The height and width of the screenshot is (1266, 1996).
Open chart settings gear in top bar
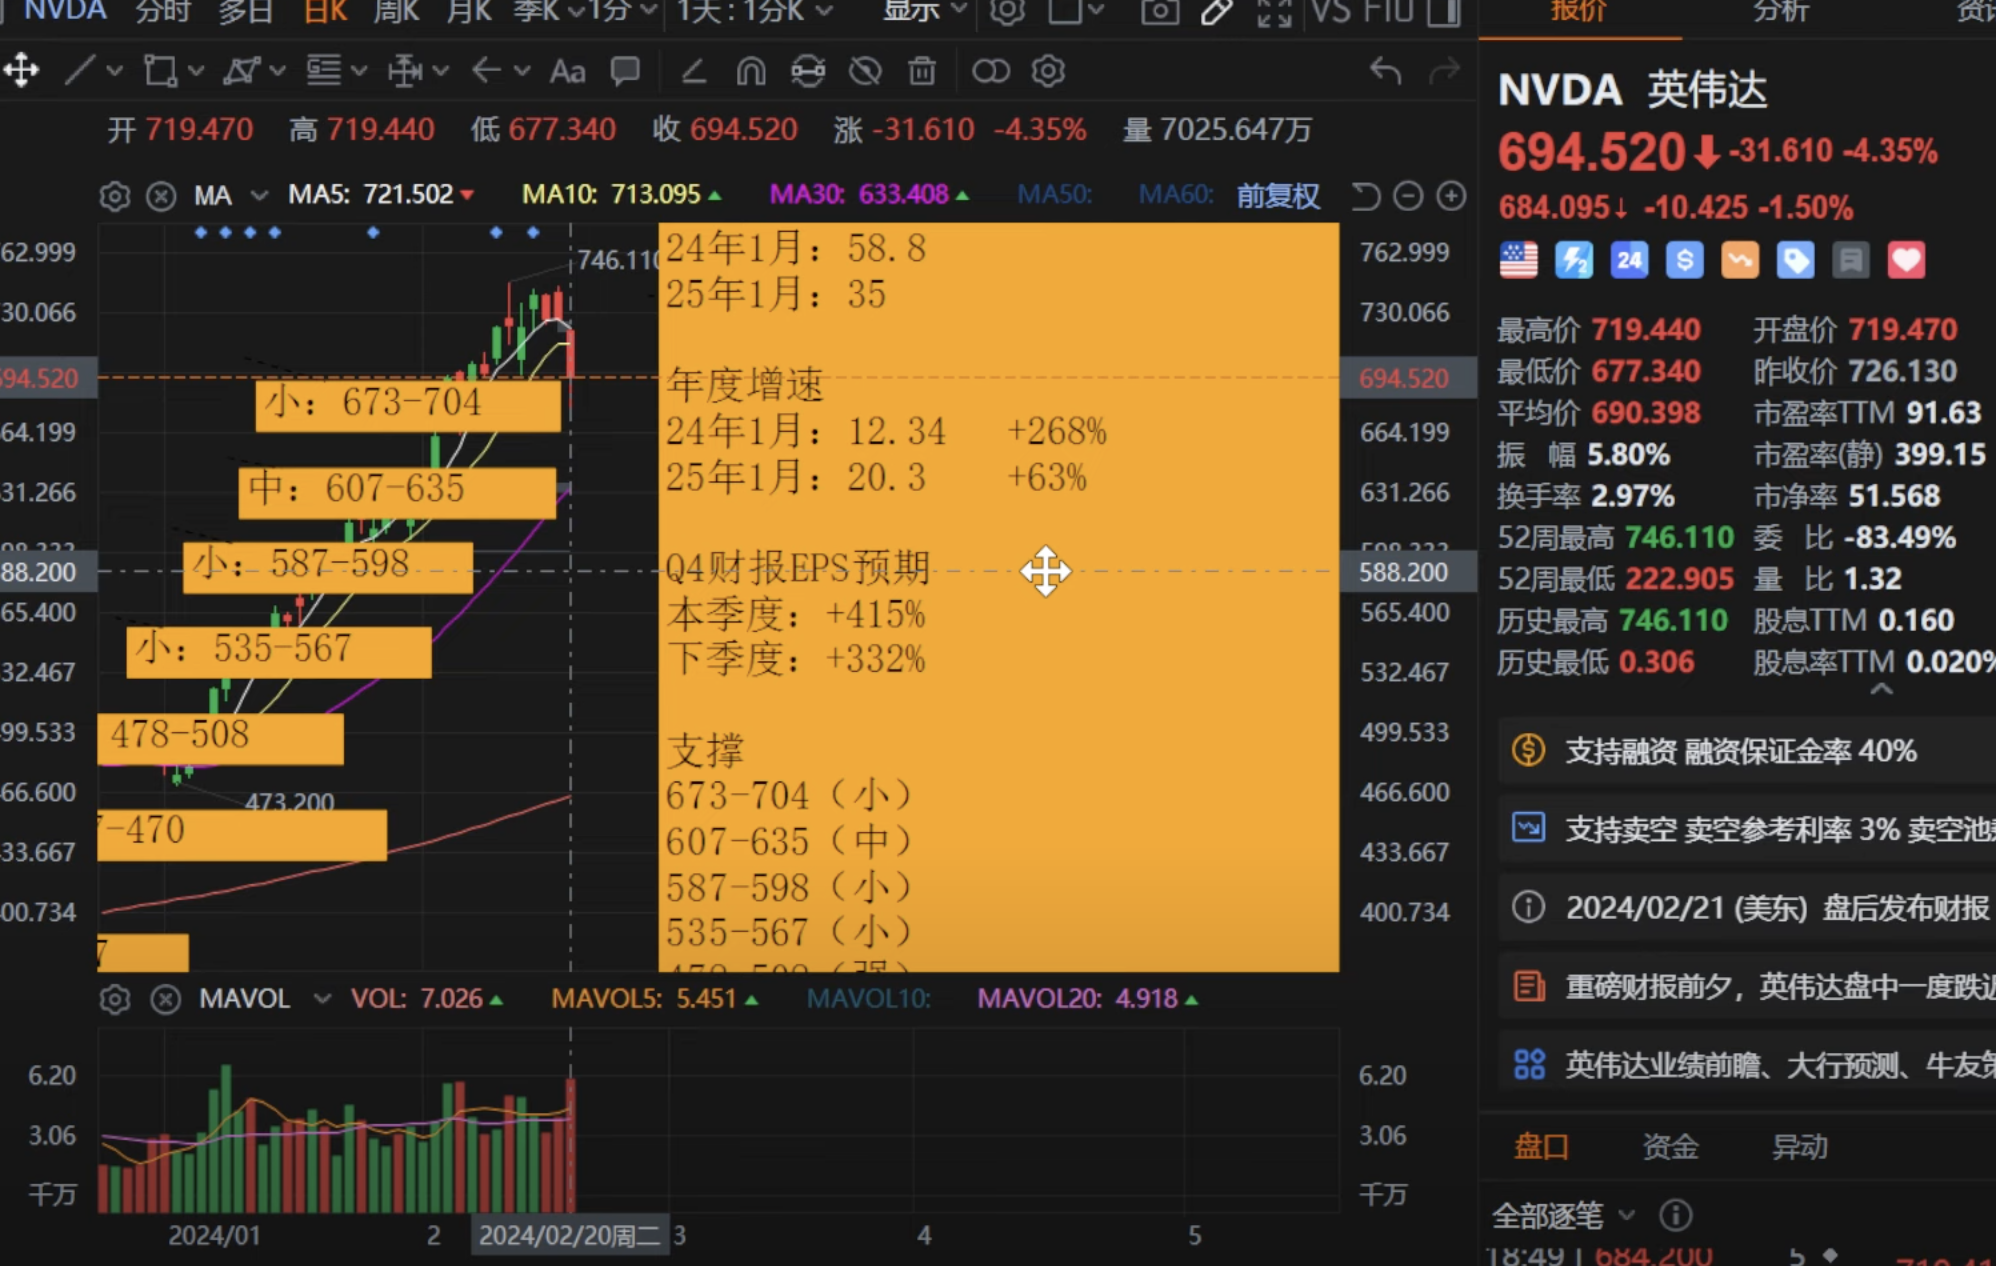[1007, 12]
